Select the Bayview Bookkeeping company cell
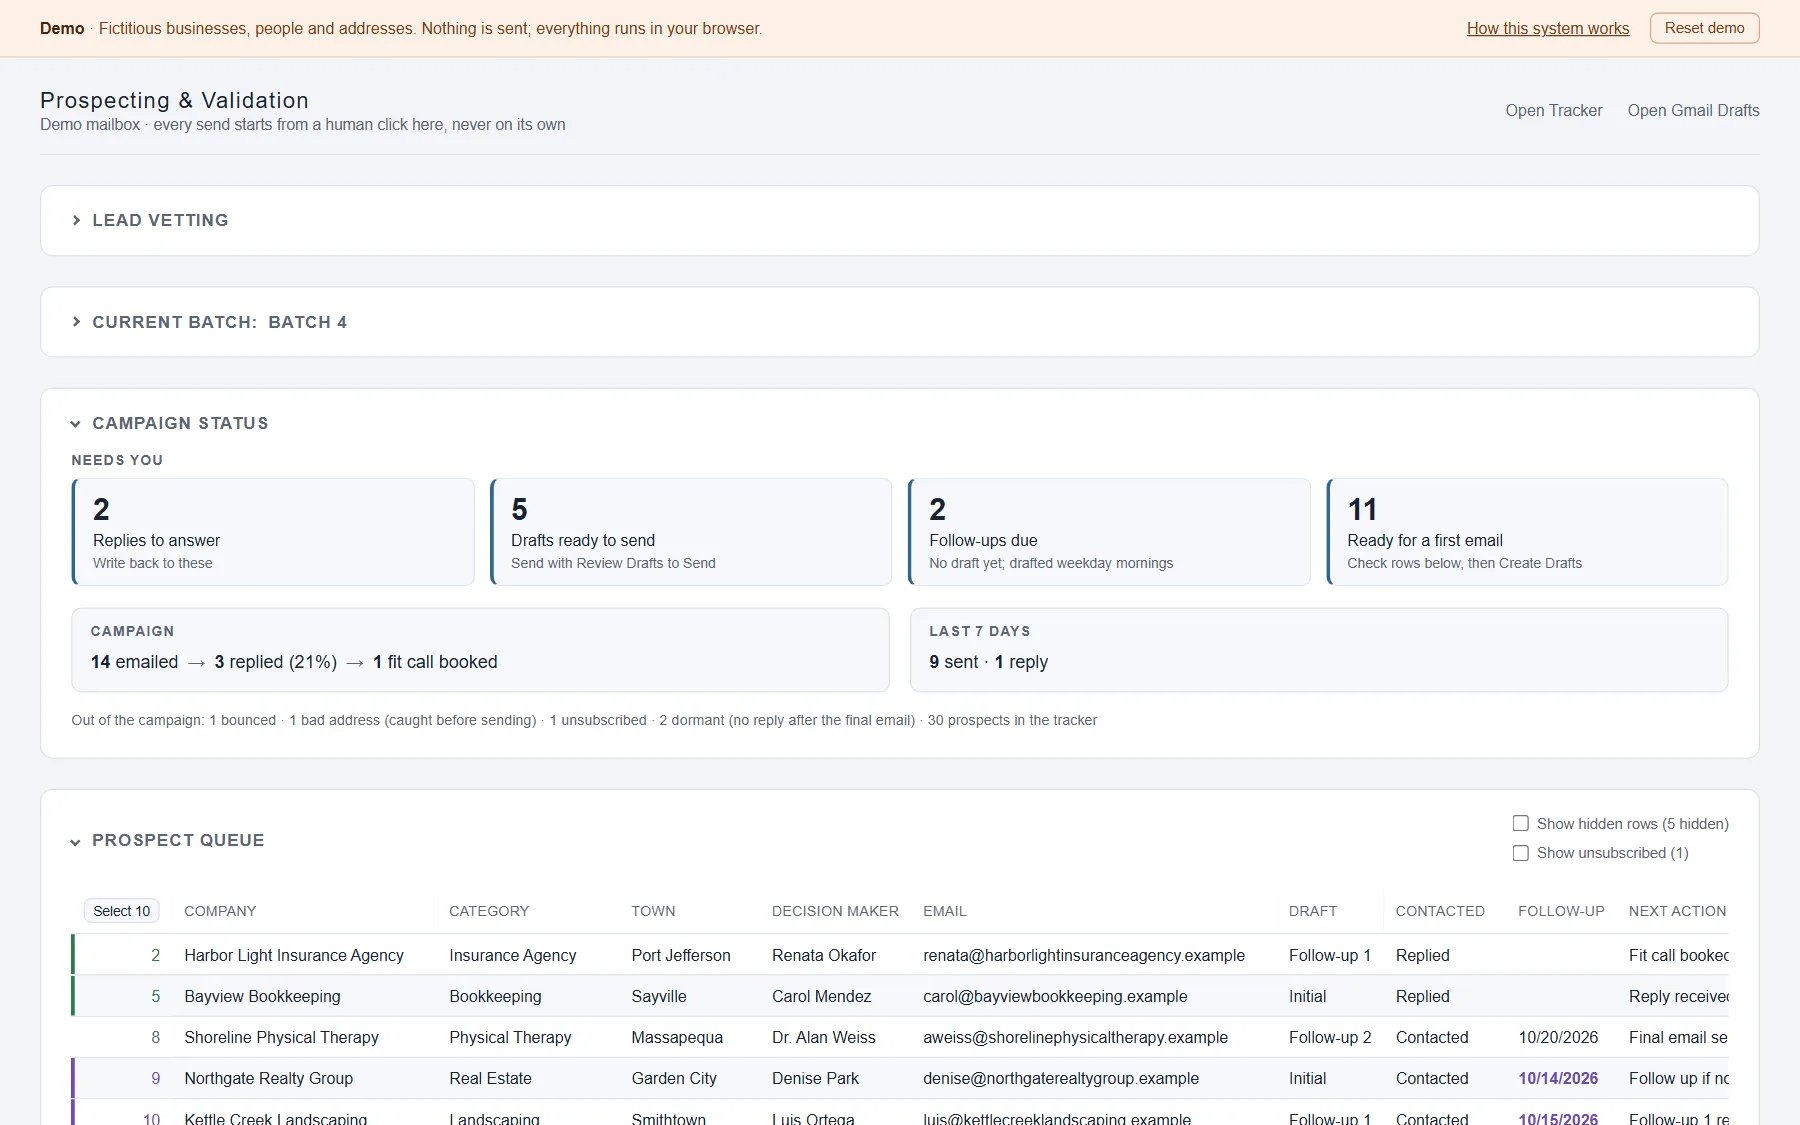 (x=262, y=996)
